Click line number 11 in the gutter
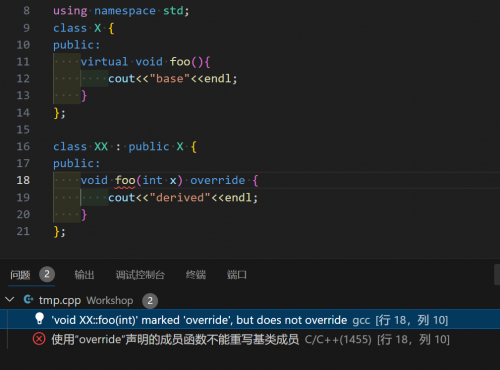The image size is (500, 370). [23, 62]
